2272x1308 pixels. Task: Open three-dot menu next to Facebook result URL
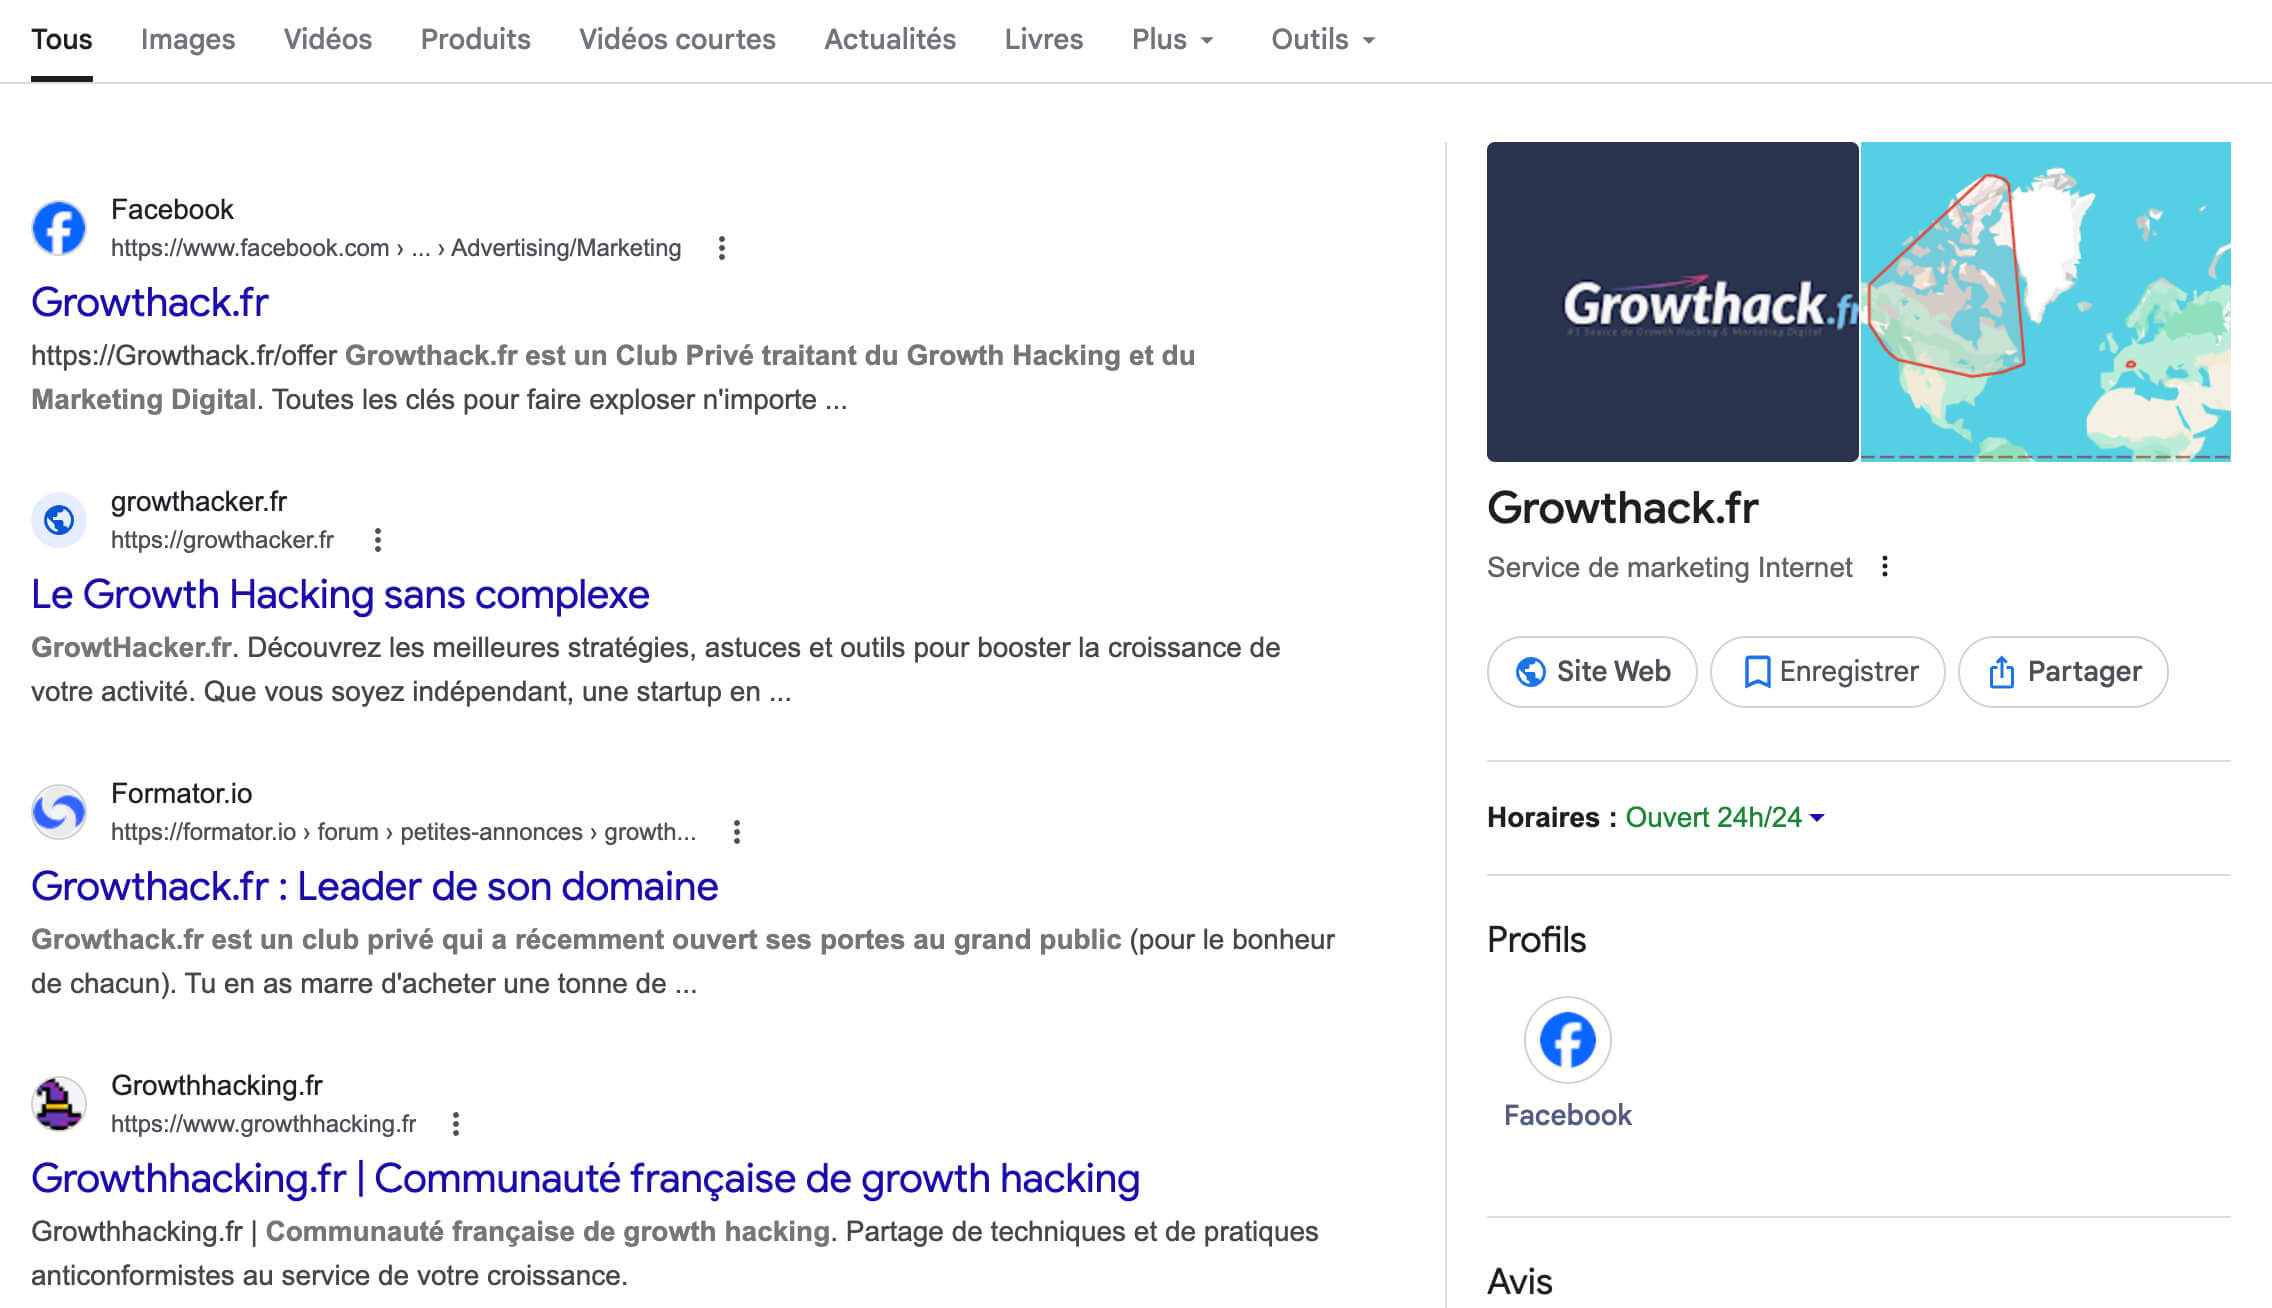721,248
